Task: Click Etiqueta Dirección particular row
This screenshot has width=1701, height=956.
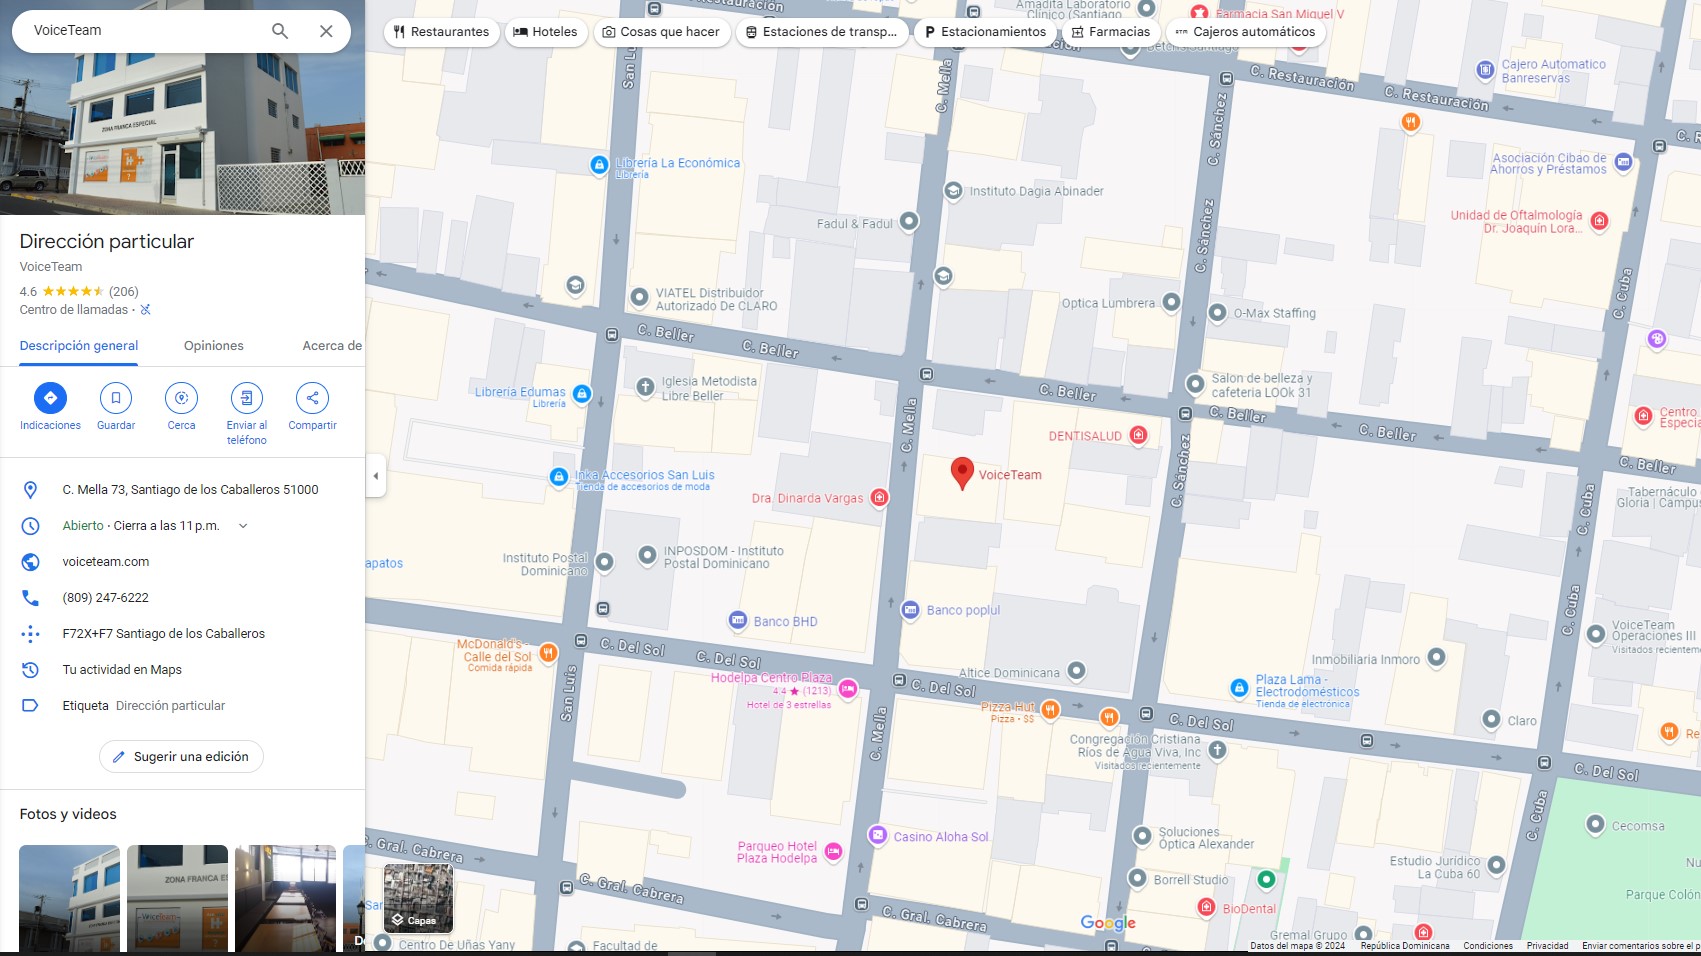Action: (182, 706)
